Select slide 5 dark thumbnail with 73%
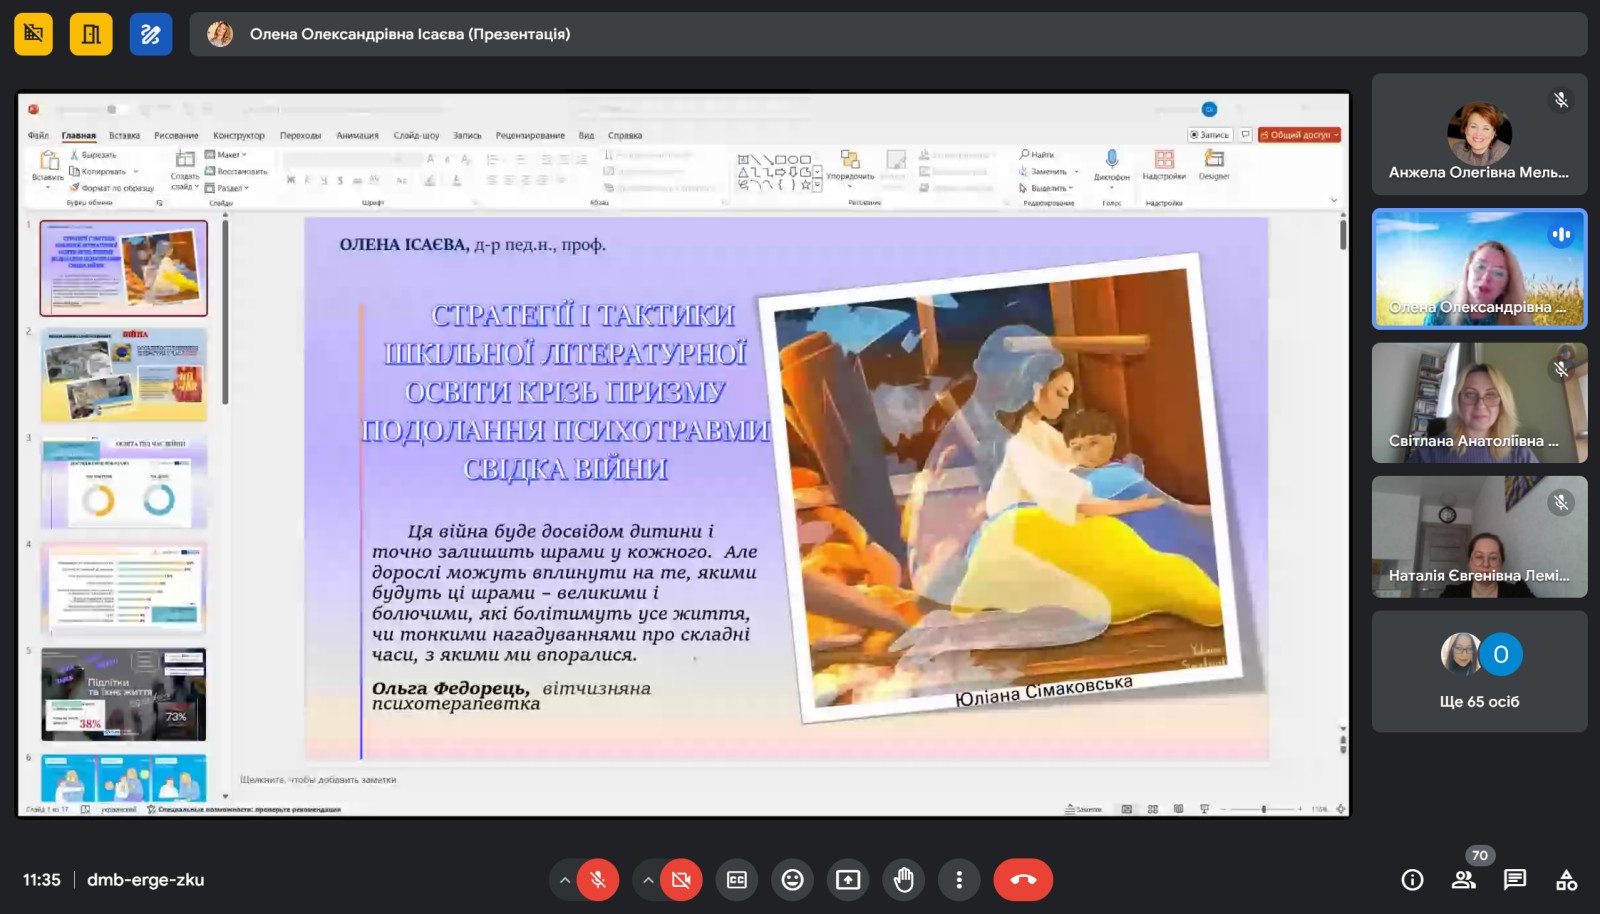 (124, 694)
